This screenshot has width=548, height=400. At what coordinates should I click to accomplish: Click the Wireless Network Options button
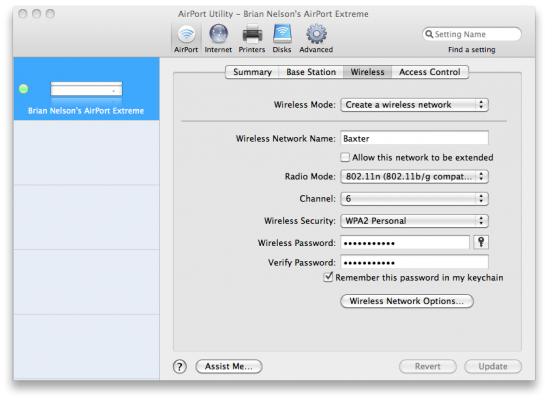point(407,301)
